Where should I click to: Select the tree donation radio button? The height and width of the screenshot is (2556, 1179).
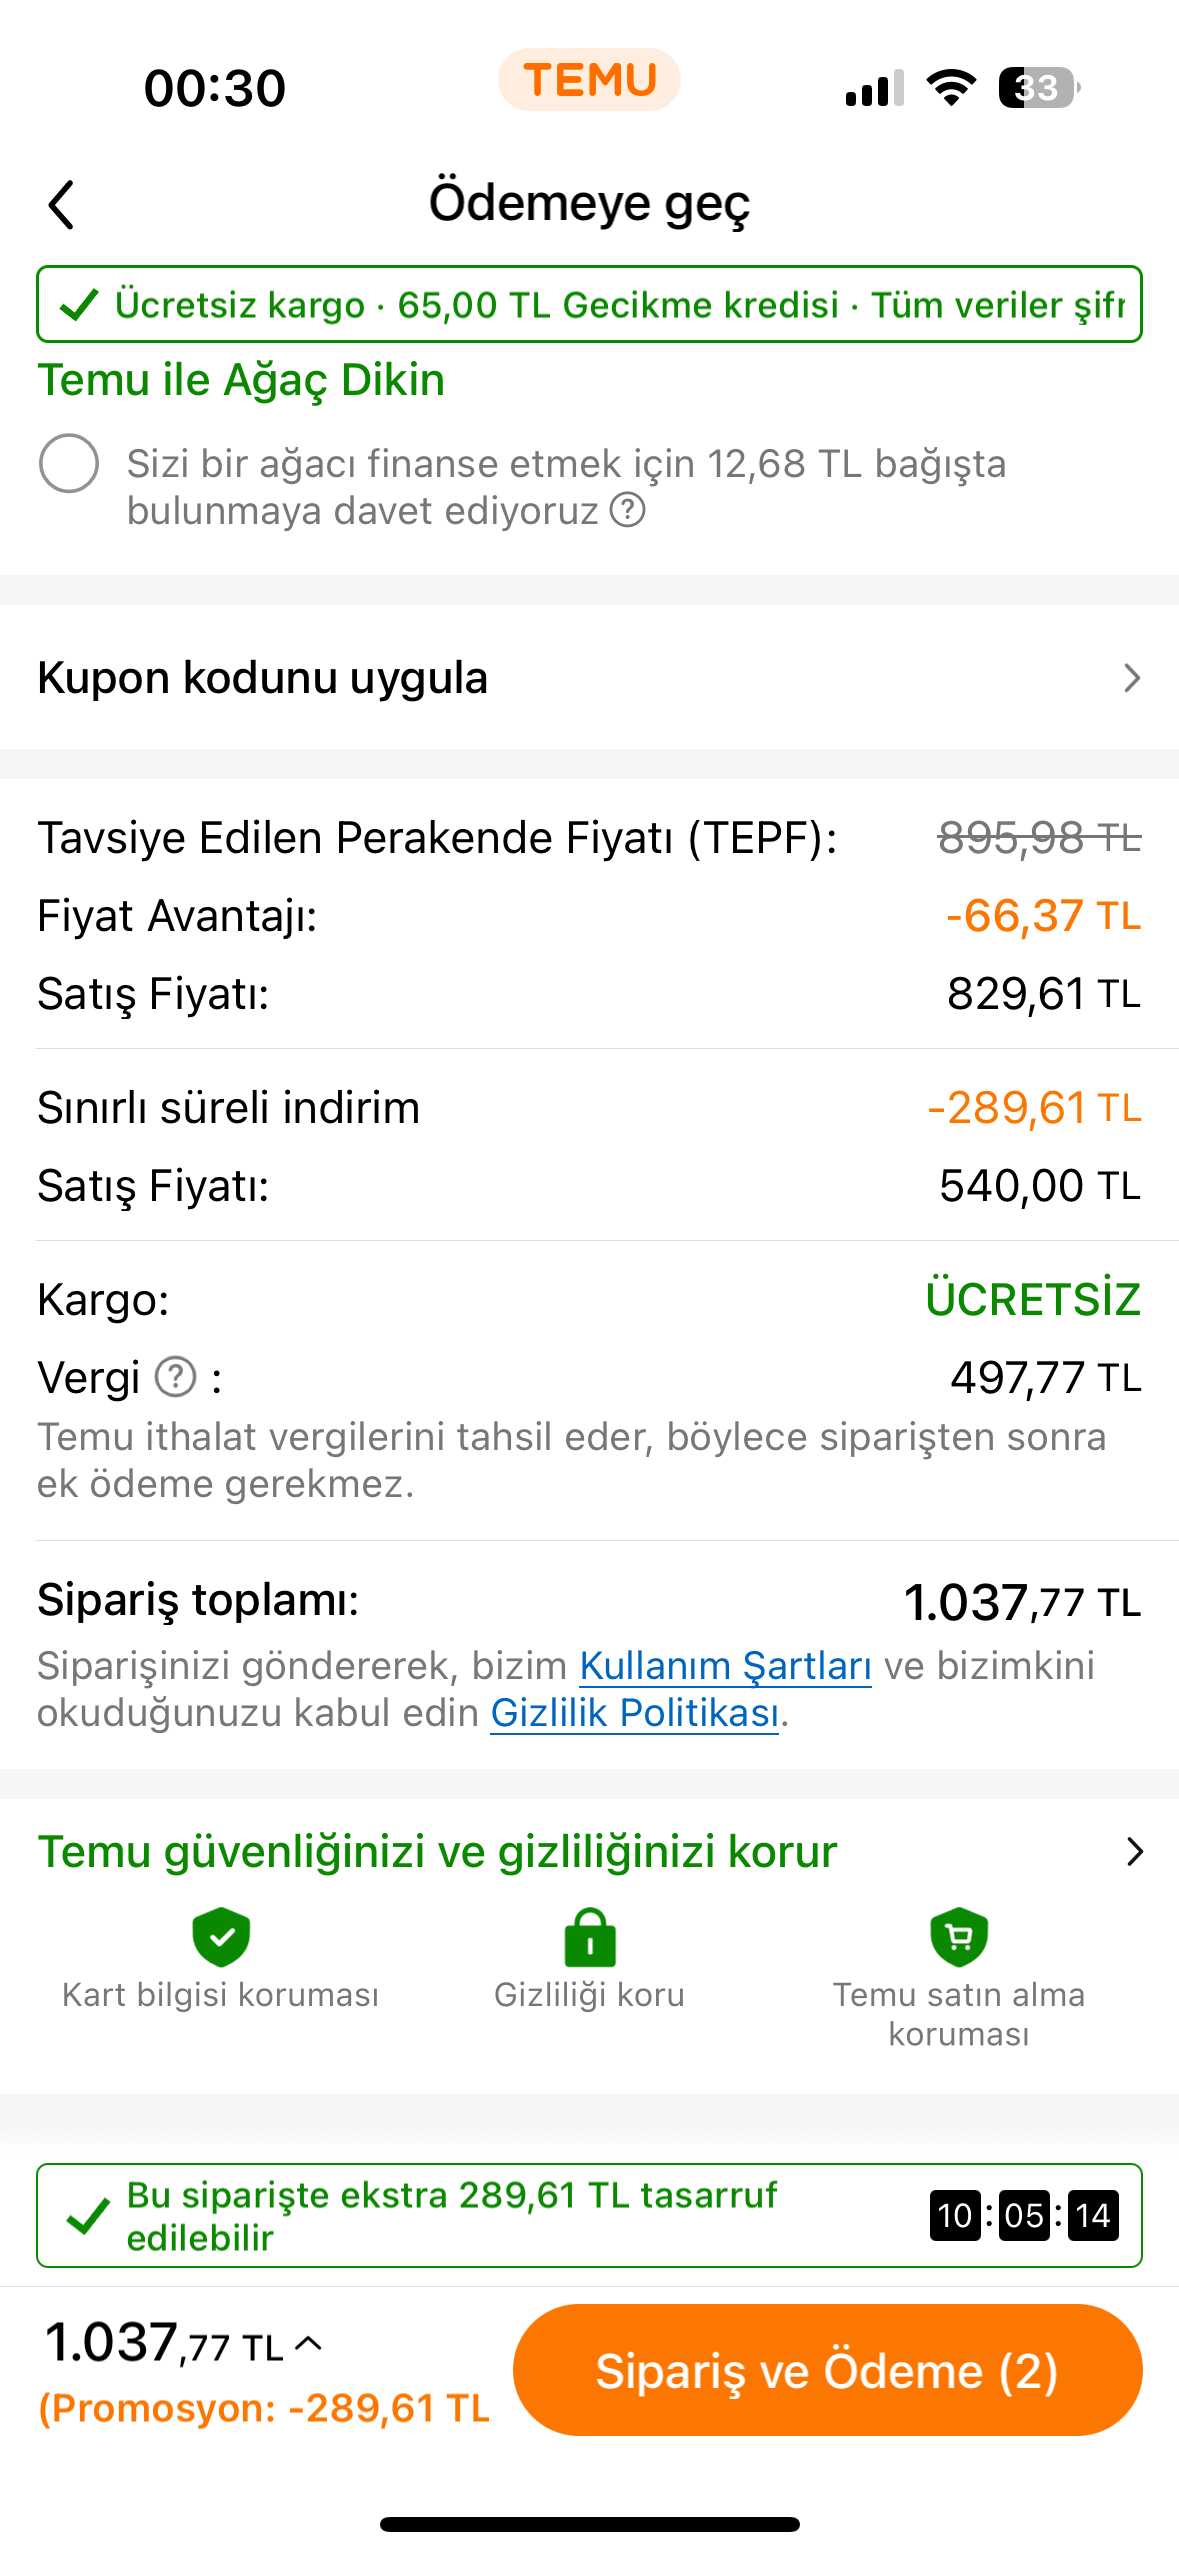tap(69, 464)
